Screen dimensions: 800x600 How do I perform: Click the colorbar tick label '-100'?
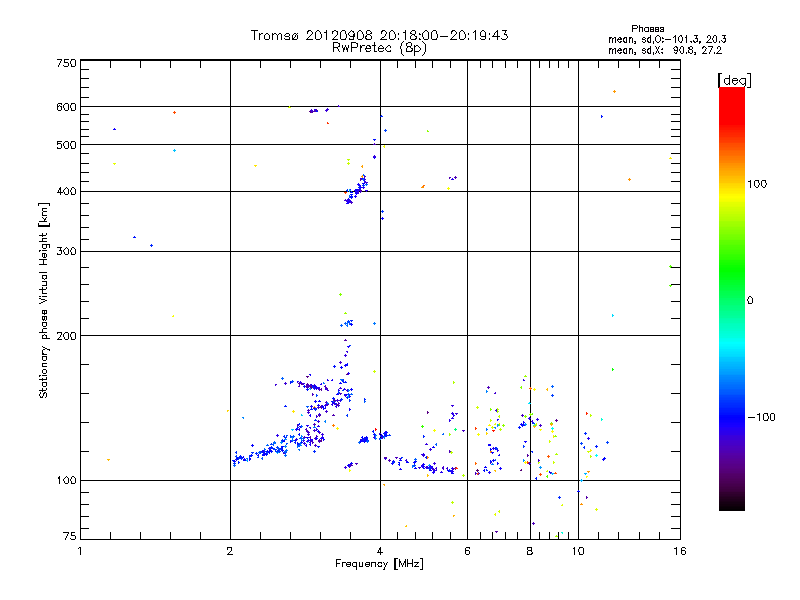coord(761,417)
